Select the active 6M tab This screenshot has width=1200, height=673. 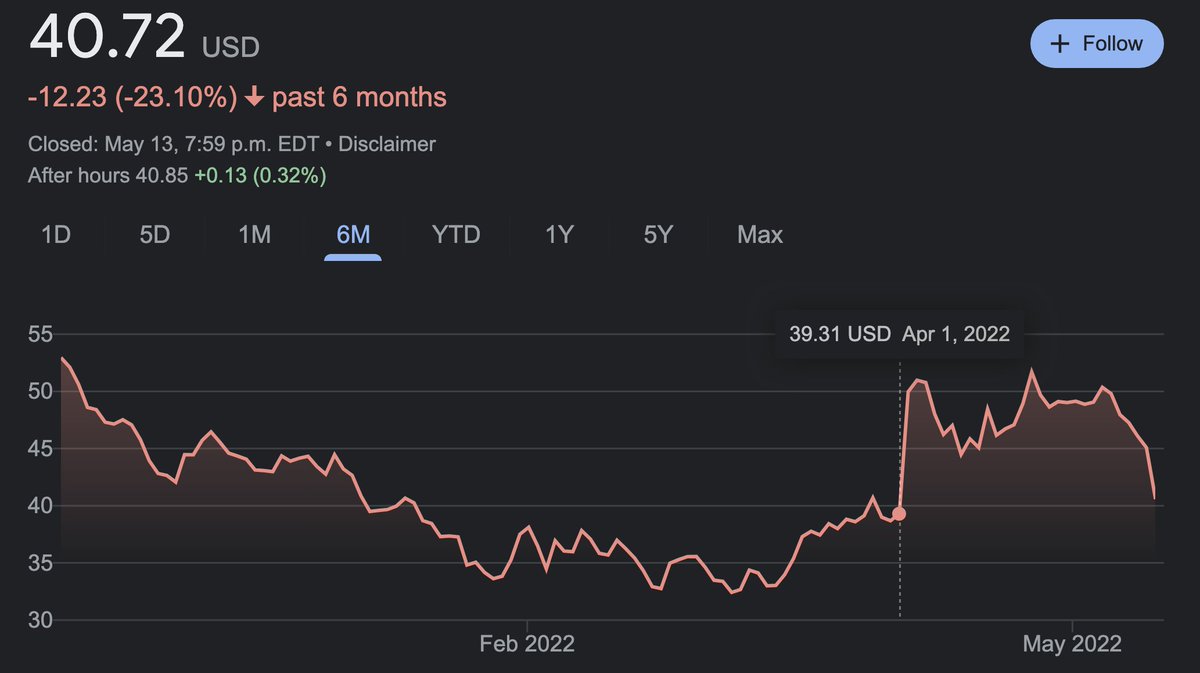tap(353, 235)
